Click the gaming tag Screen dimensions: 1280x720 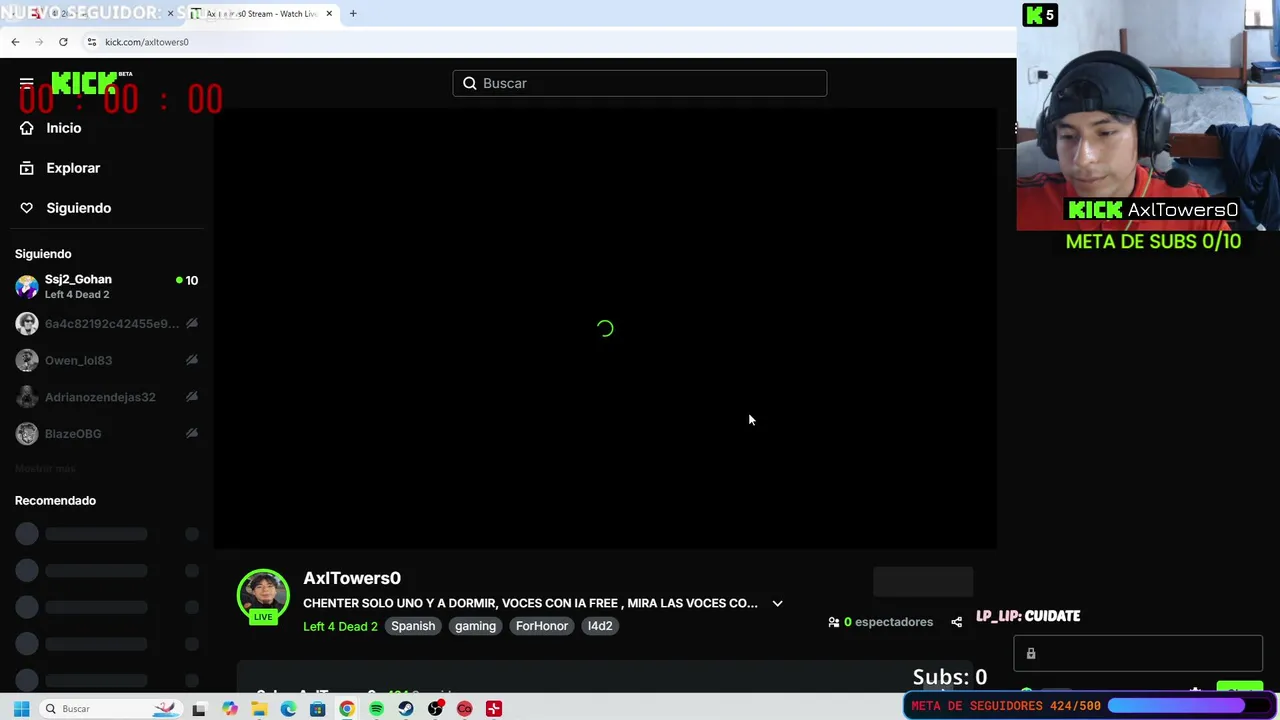pyautogui.click(x=475, y=626)
